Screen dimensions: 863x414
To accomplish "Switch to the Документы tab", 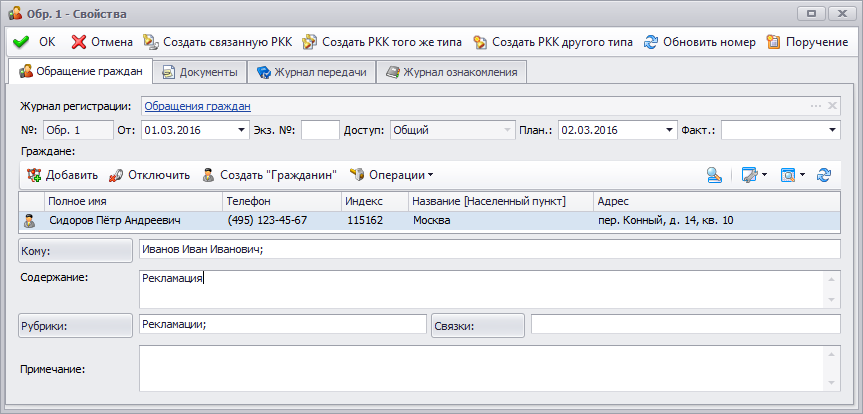I will click(x=200, y=72).
